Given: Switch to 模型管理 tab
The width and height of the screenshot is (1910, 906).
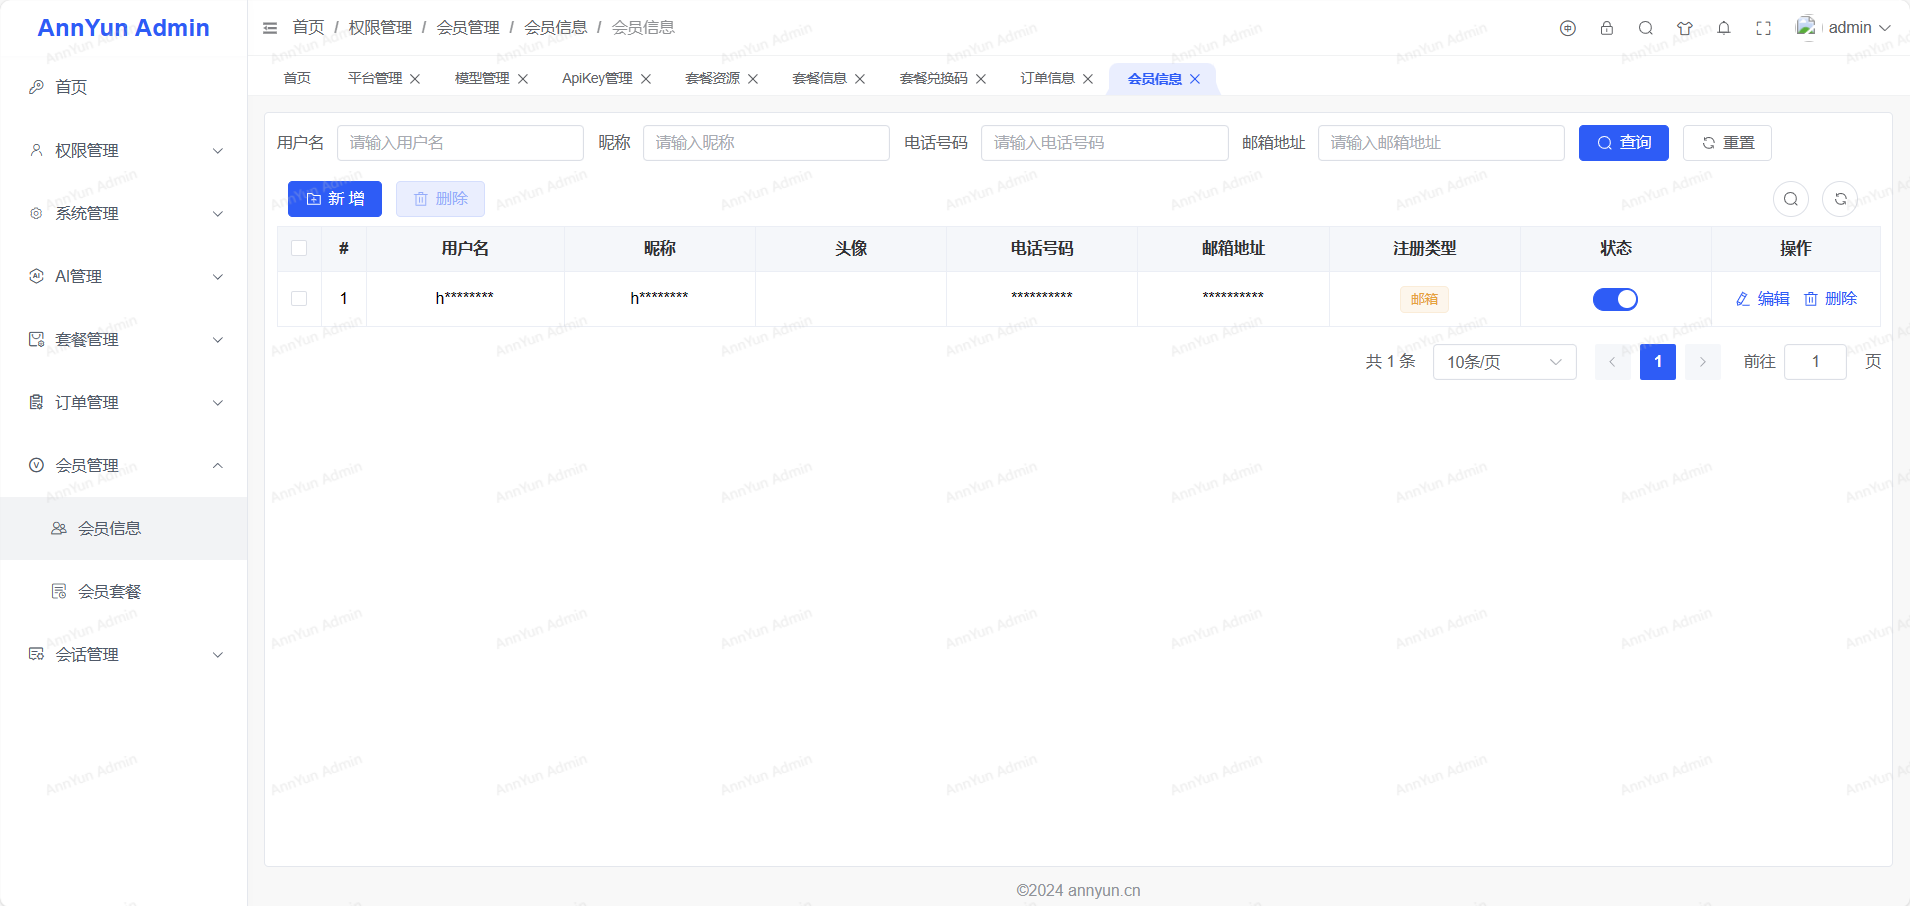Looking at the screenshot, I should [x=482, y=79].
